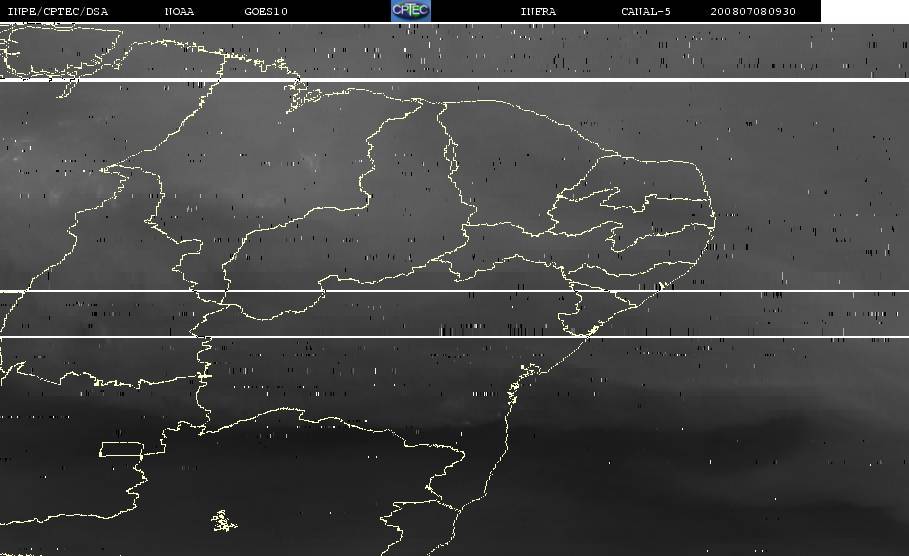Click the topmost white horizontal scan line
This screenshot has width=909, height=556.
[x=454, y=80]
